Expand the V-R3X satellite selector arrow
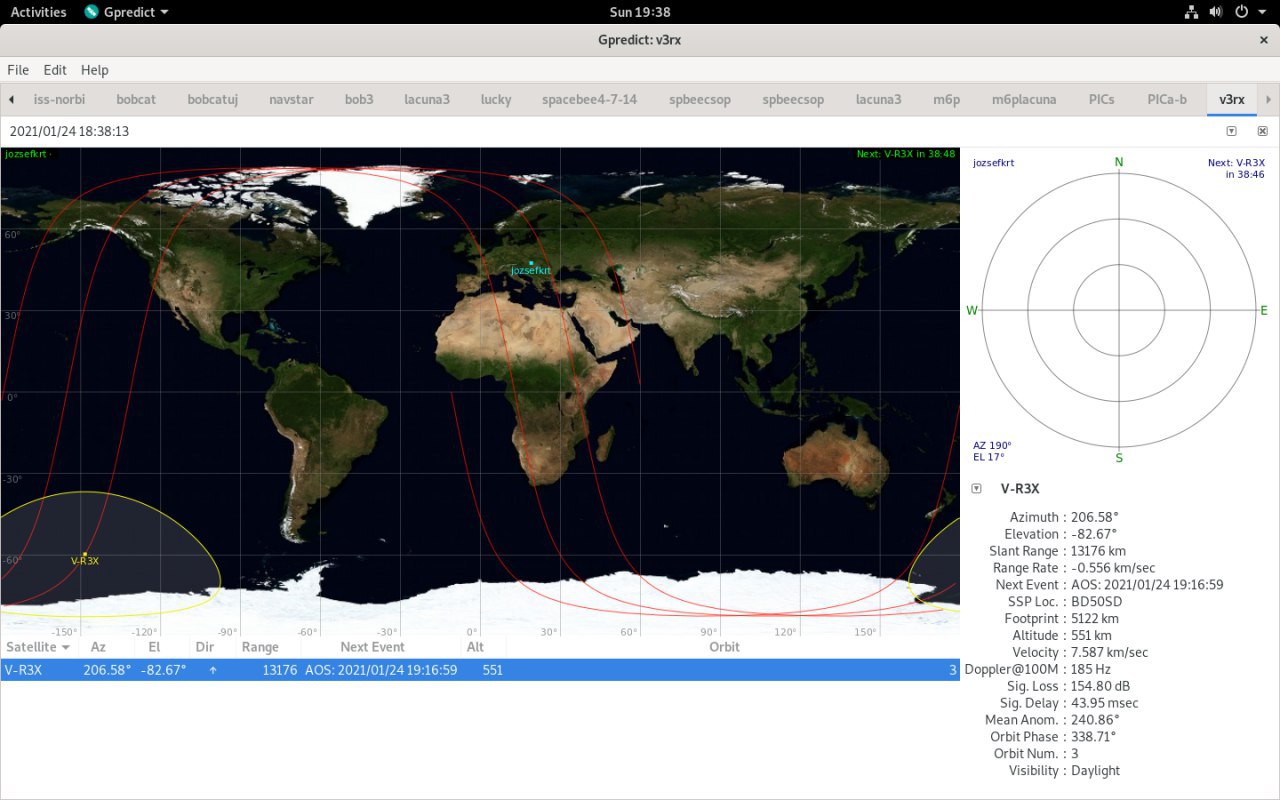 976,489
